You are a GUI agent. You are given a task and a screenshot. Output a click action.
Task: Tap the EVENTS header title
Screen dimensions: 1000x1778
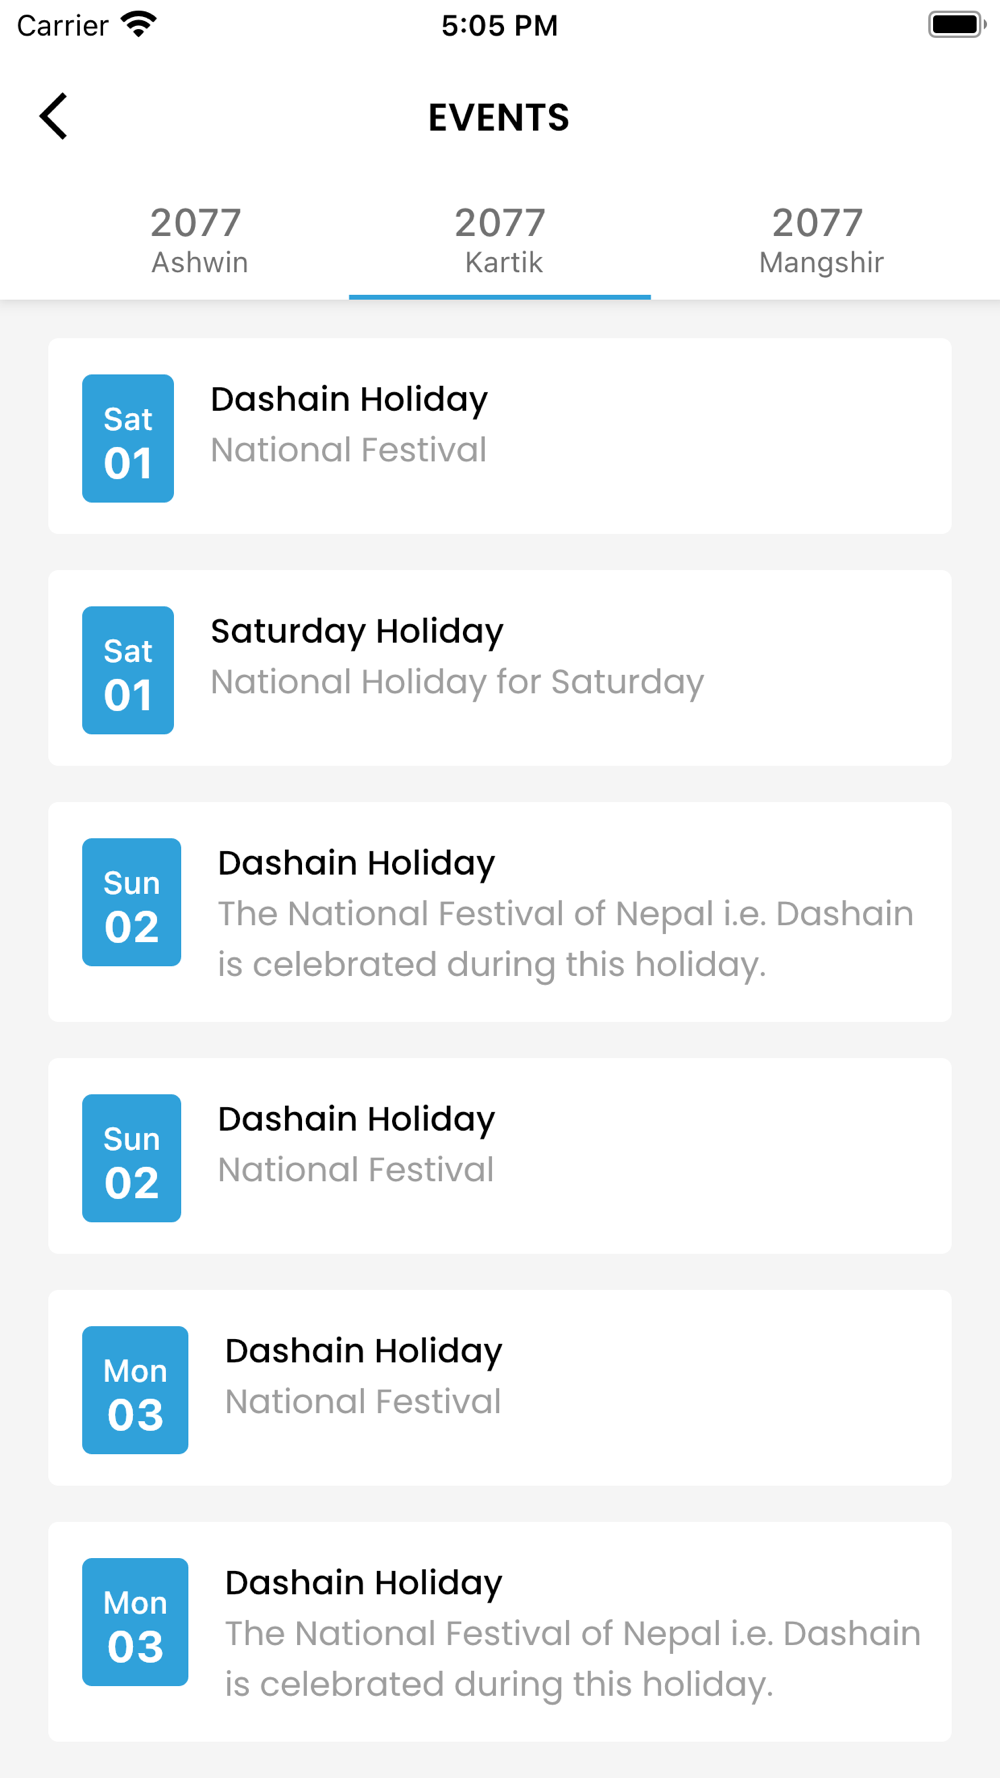tap(499, 118)
